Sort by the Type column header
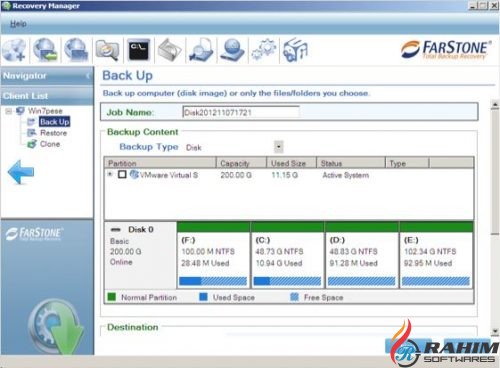500x368 pixels. pos(407,163)
